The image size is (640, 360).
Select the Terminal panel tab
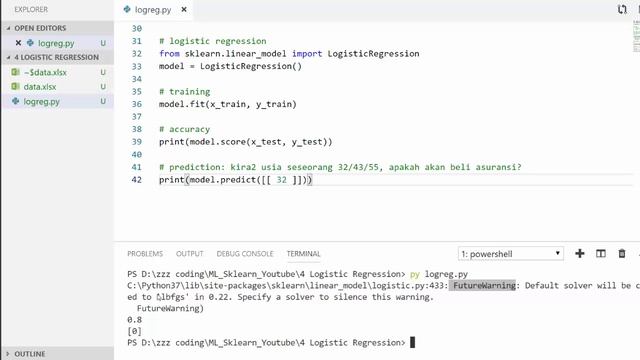pos(303,254)
